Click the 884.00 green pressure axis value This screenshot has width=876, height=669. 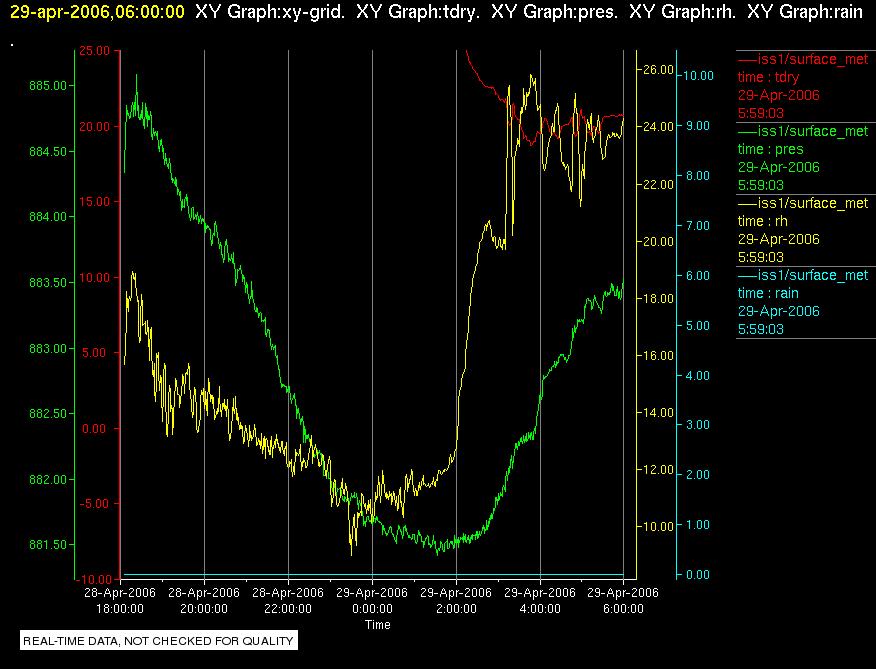[x=48, y=217]
